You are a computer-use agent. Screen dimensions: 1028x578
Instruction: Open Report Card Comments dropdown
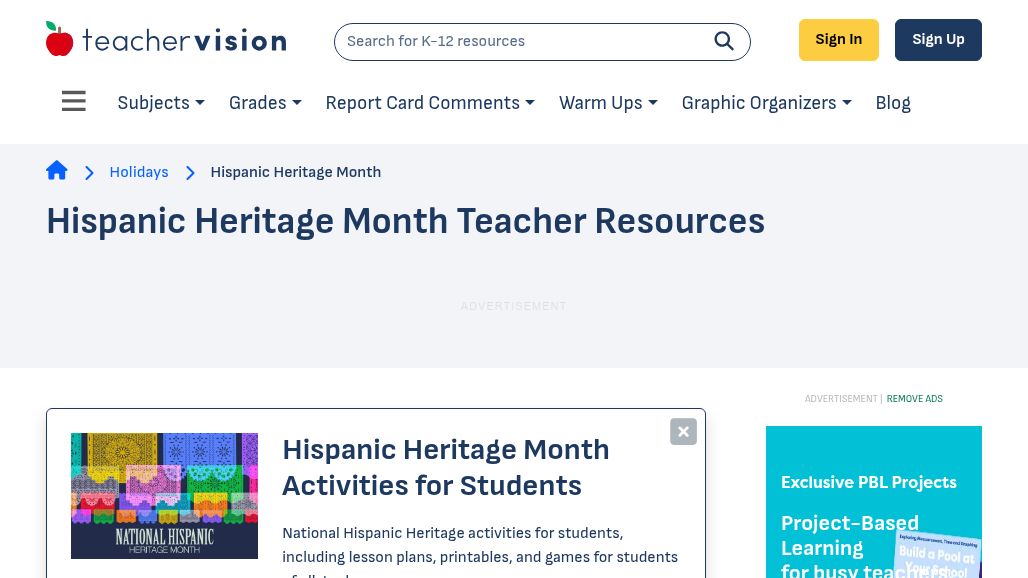[x=430, y=103]
